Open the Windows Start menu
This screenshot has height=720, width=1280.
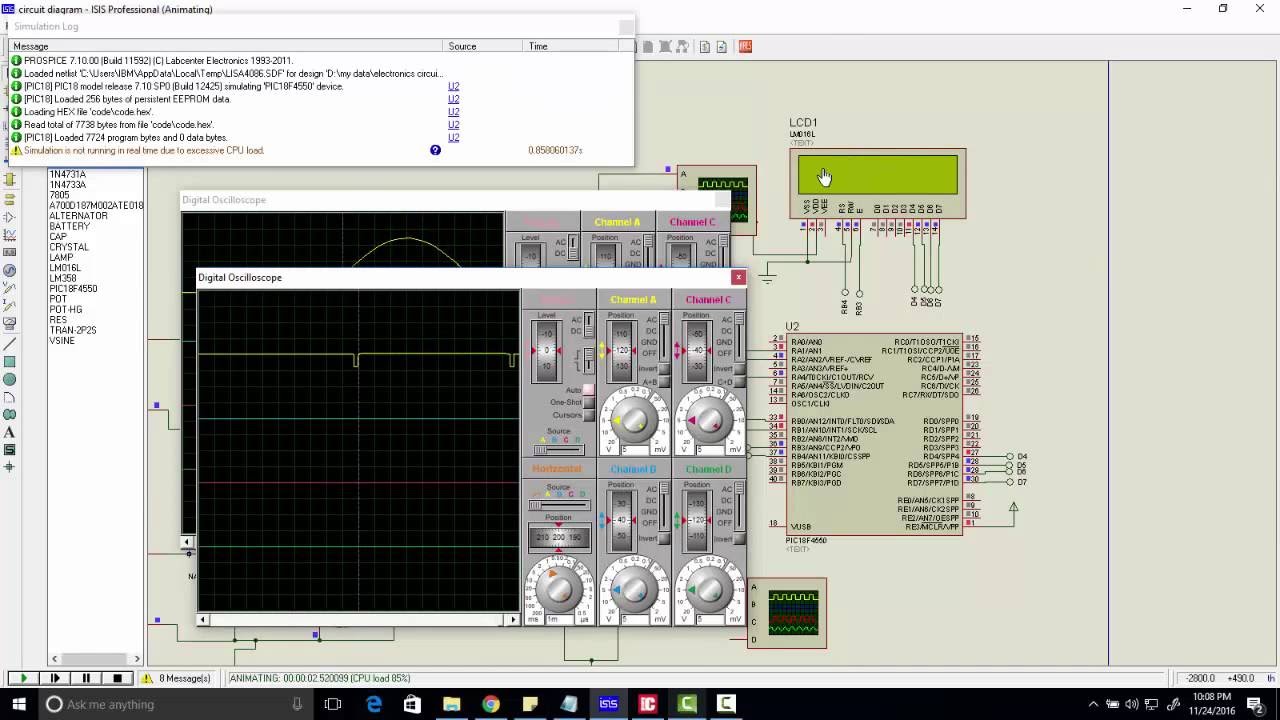[x=19, y=704]
